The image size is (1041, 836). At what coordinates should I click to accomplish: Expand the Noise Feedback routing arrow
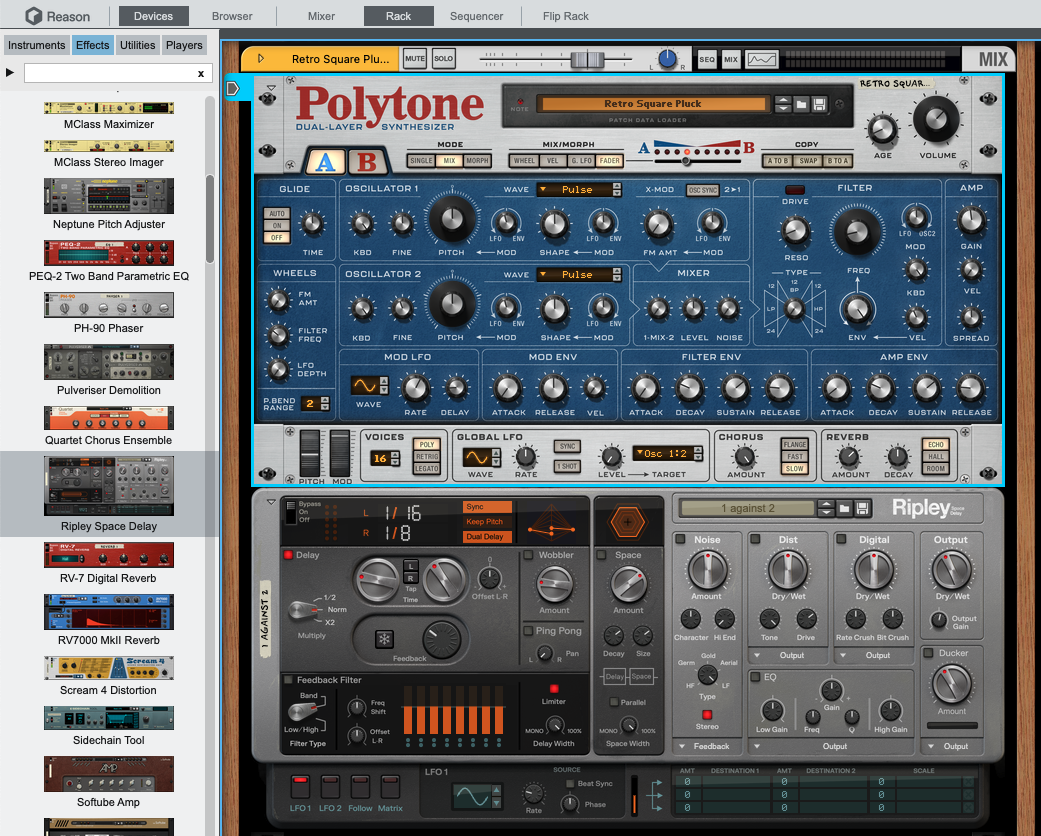point(682,746)
